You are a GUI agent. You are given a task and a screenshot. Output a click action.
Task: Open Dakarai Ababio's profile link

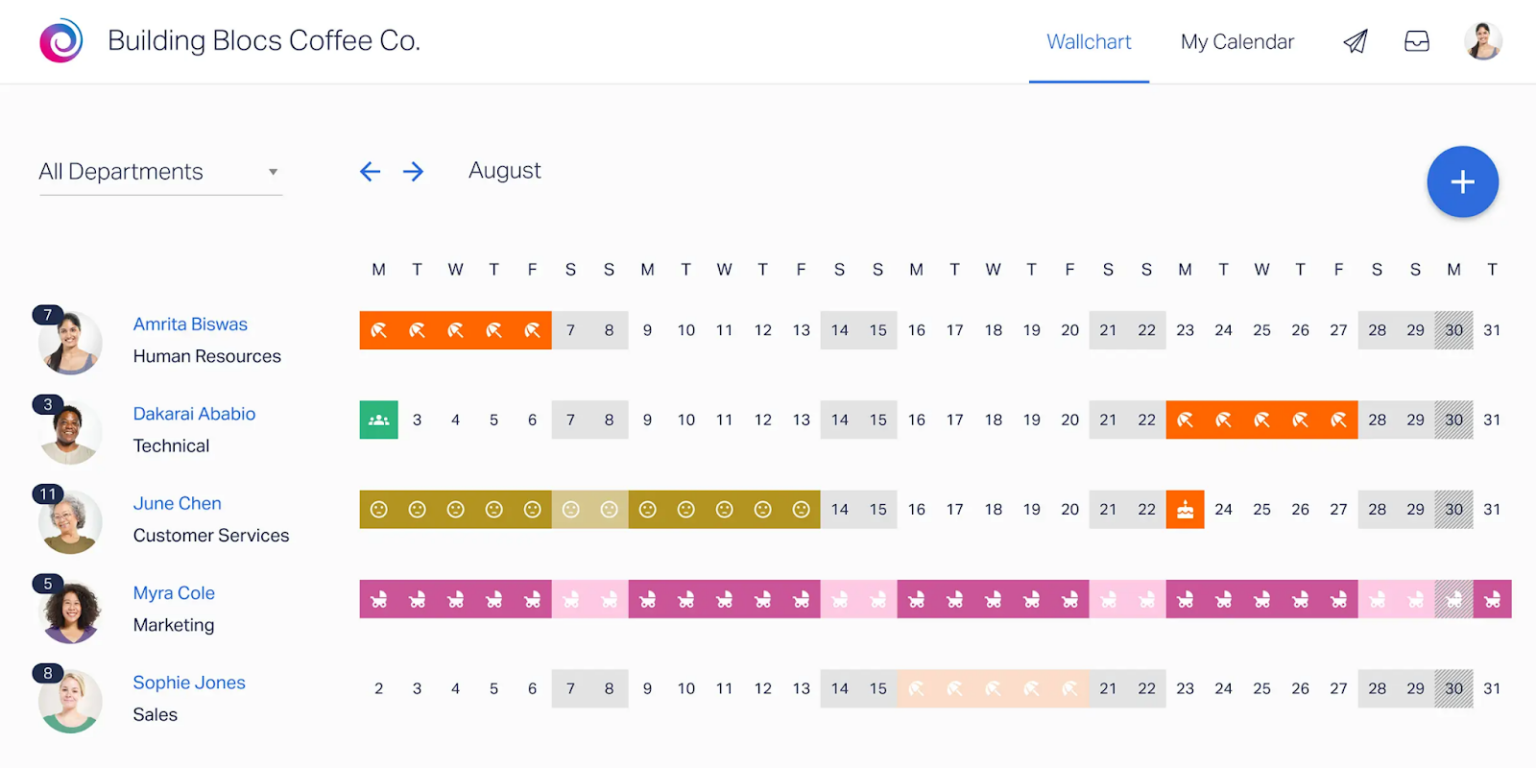click(194, 413)
